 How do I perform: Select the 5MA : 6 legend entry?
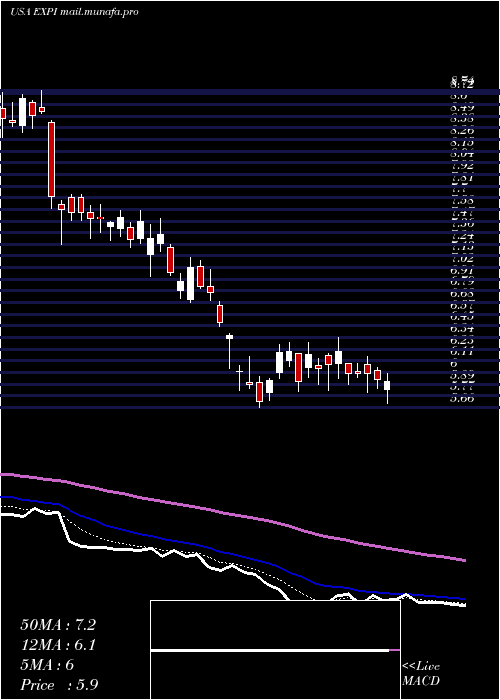point(47,665)
